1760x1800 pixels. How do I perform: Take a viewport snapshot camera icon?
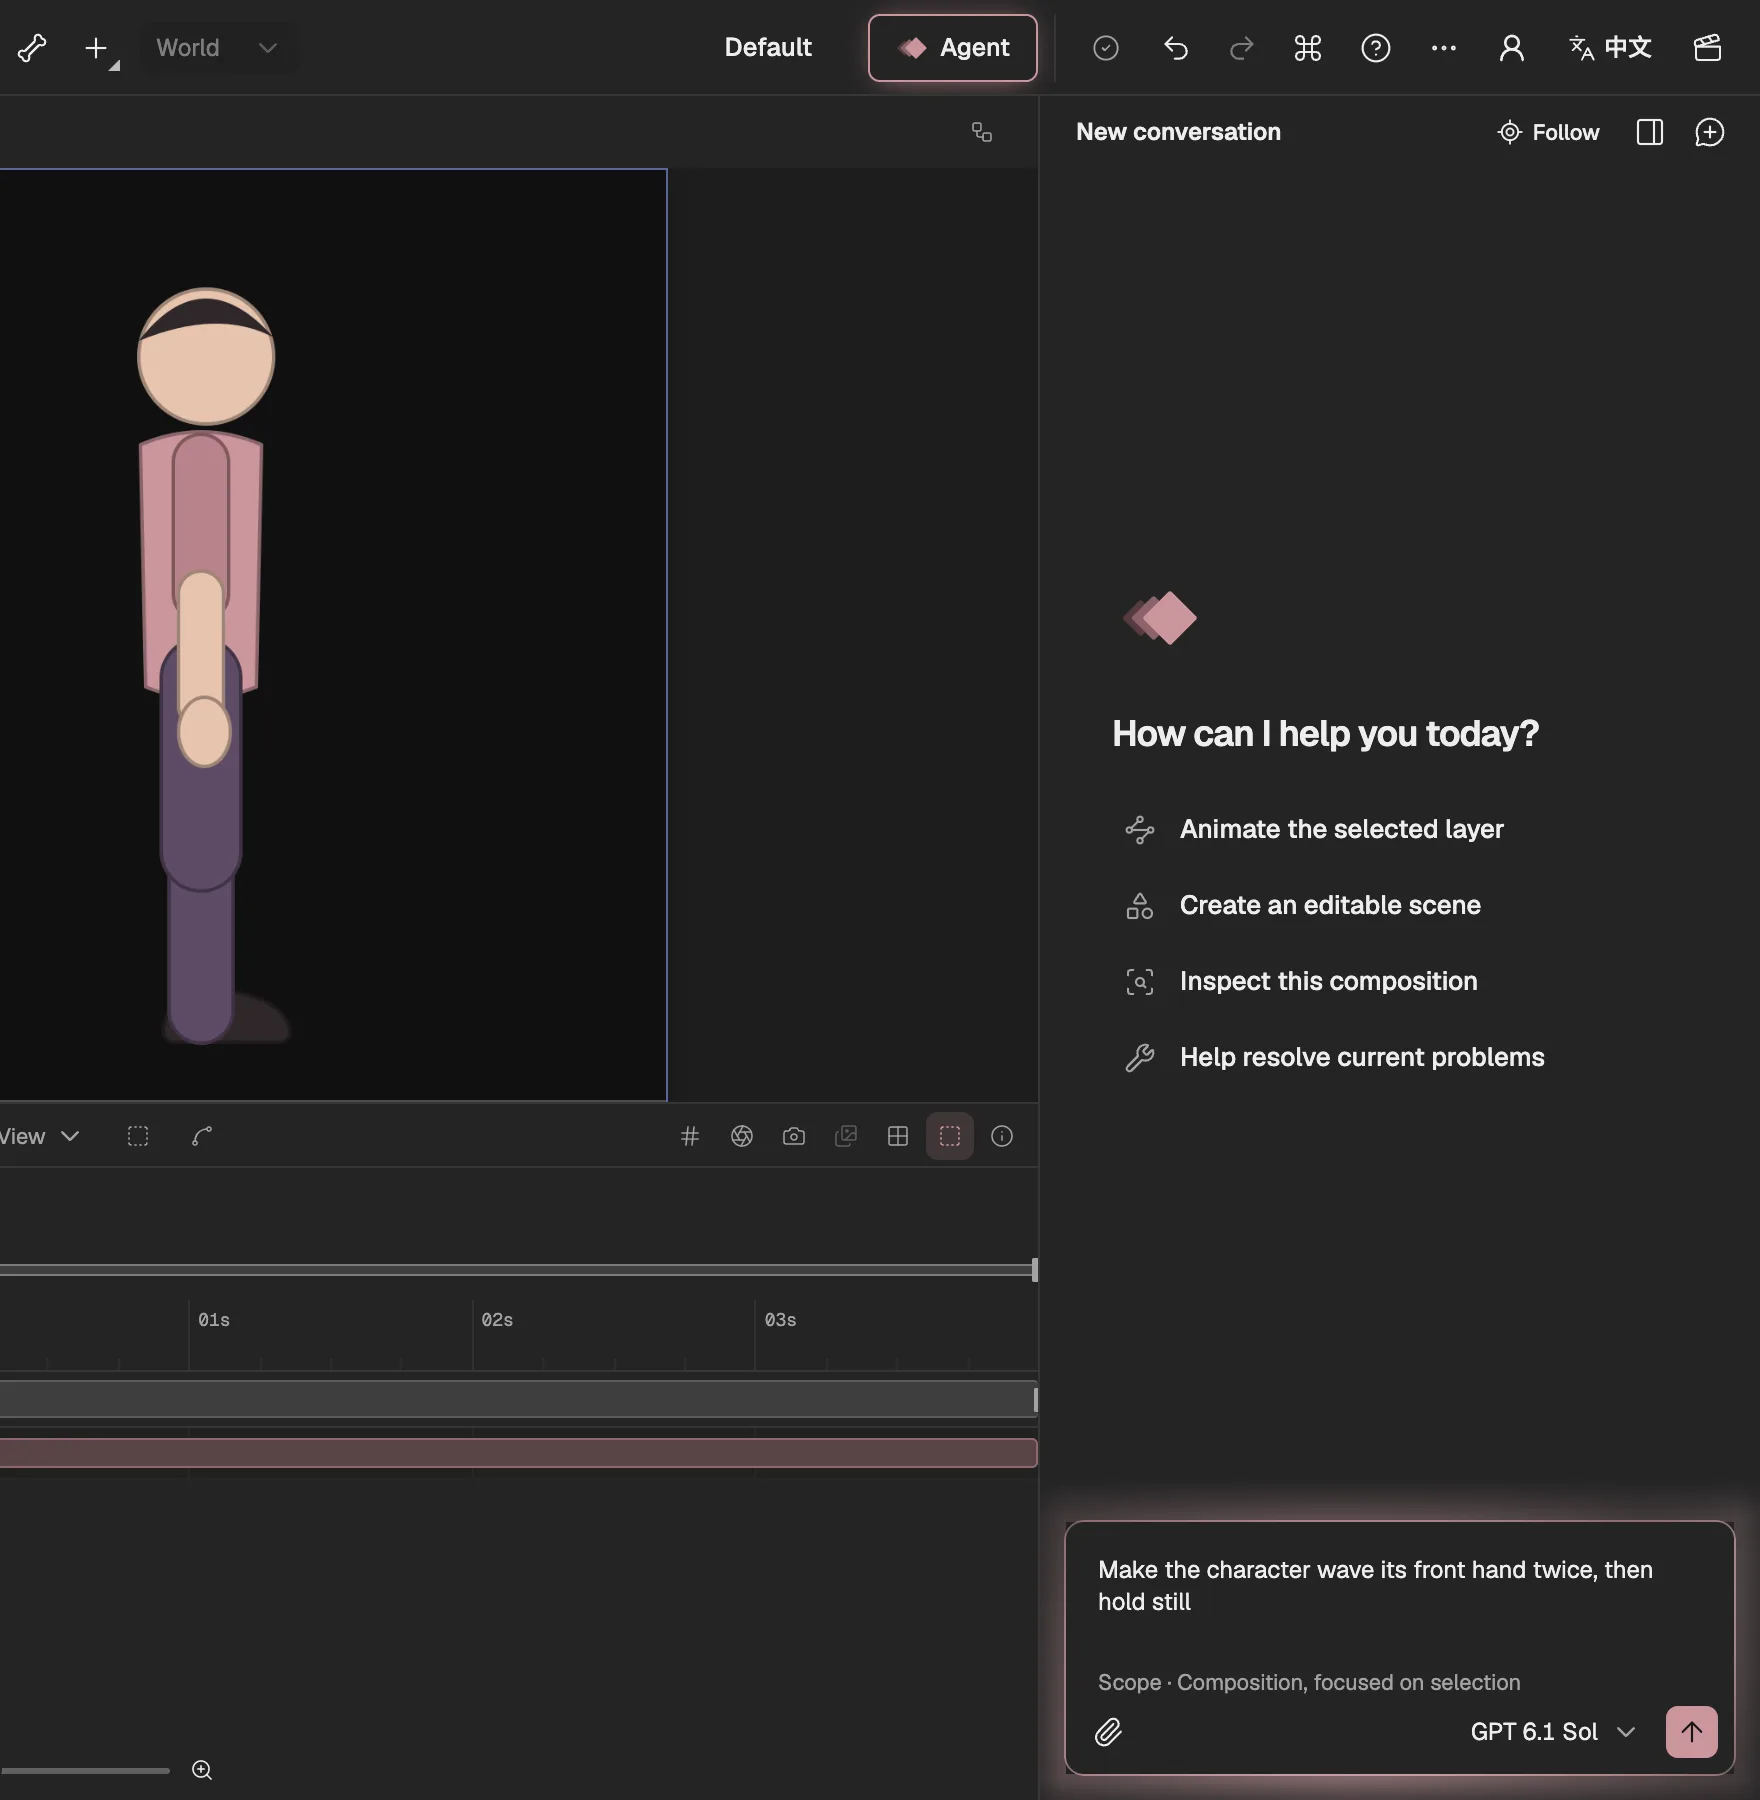point(794,1136)
